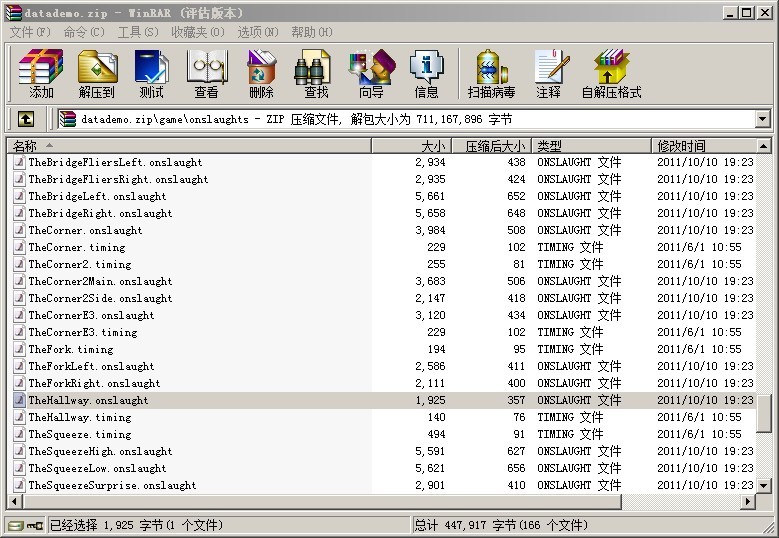Select TheCorner2.timing file entry
The width and height of the screenshot is (779, 538).
pyautogui.click(x=79, y=265)
